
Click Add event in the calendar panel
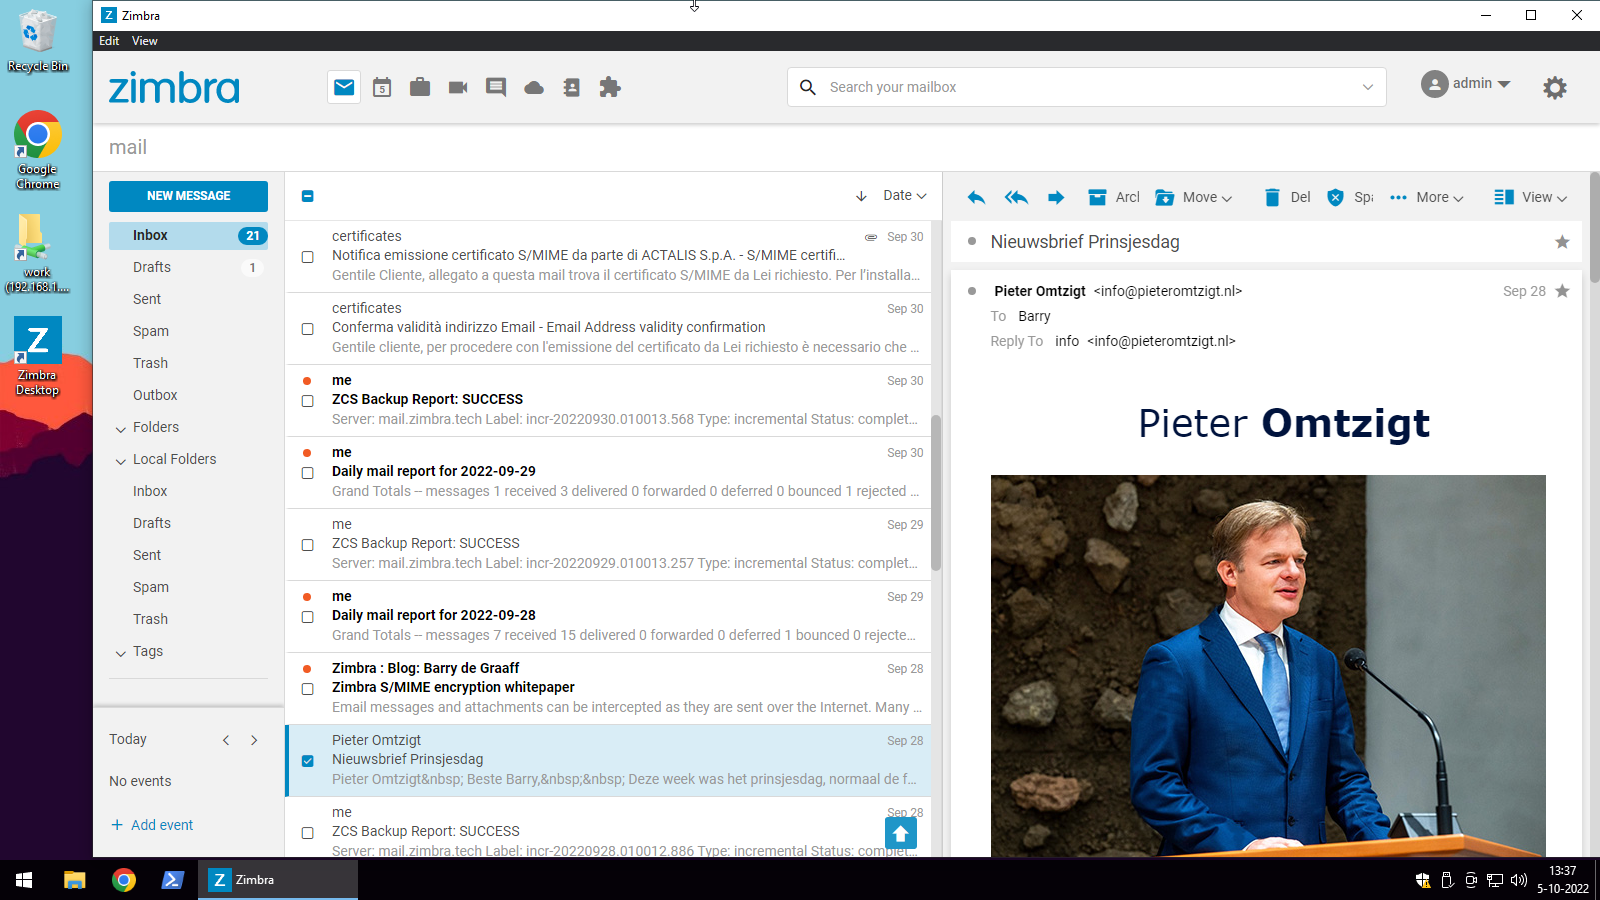click(152, 824)
